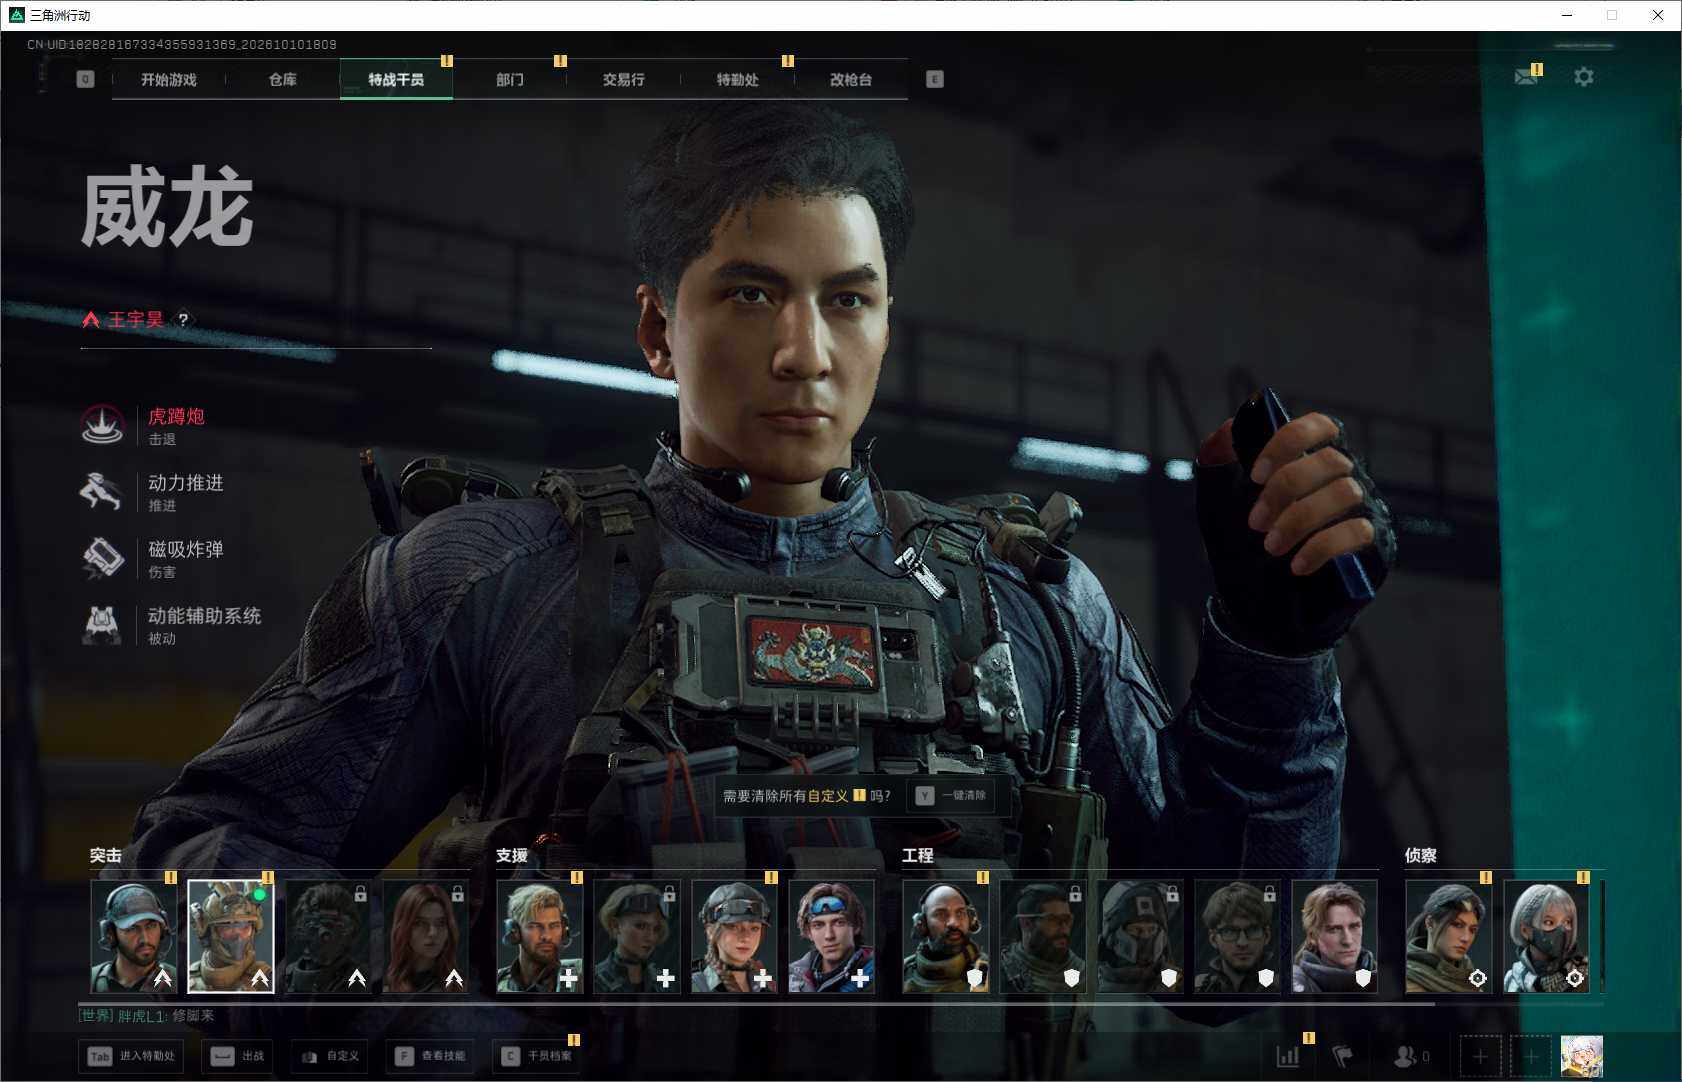This screenshot has height=1082, width=1682.
Task: Switch to the 仓库 tab
Action: click(283, 79)
